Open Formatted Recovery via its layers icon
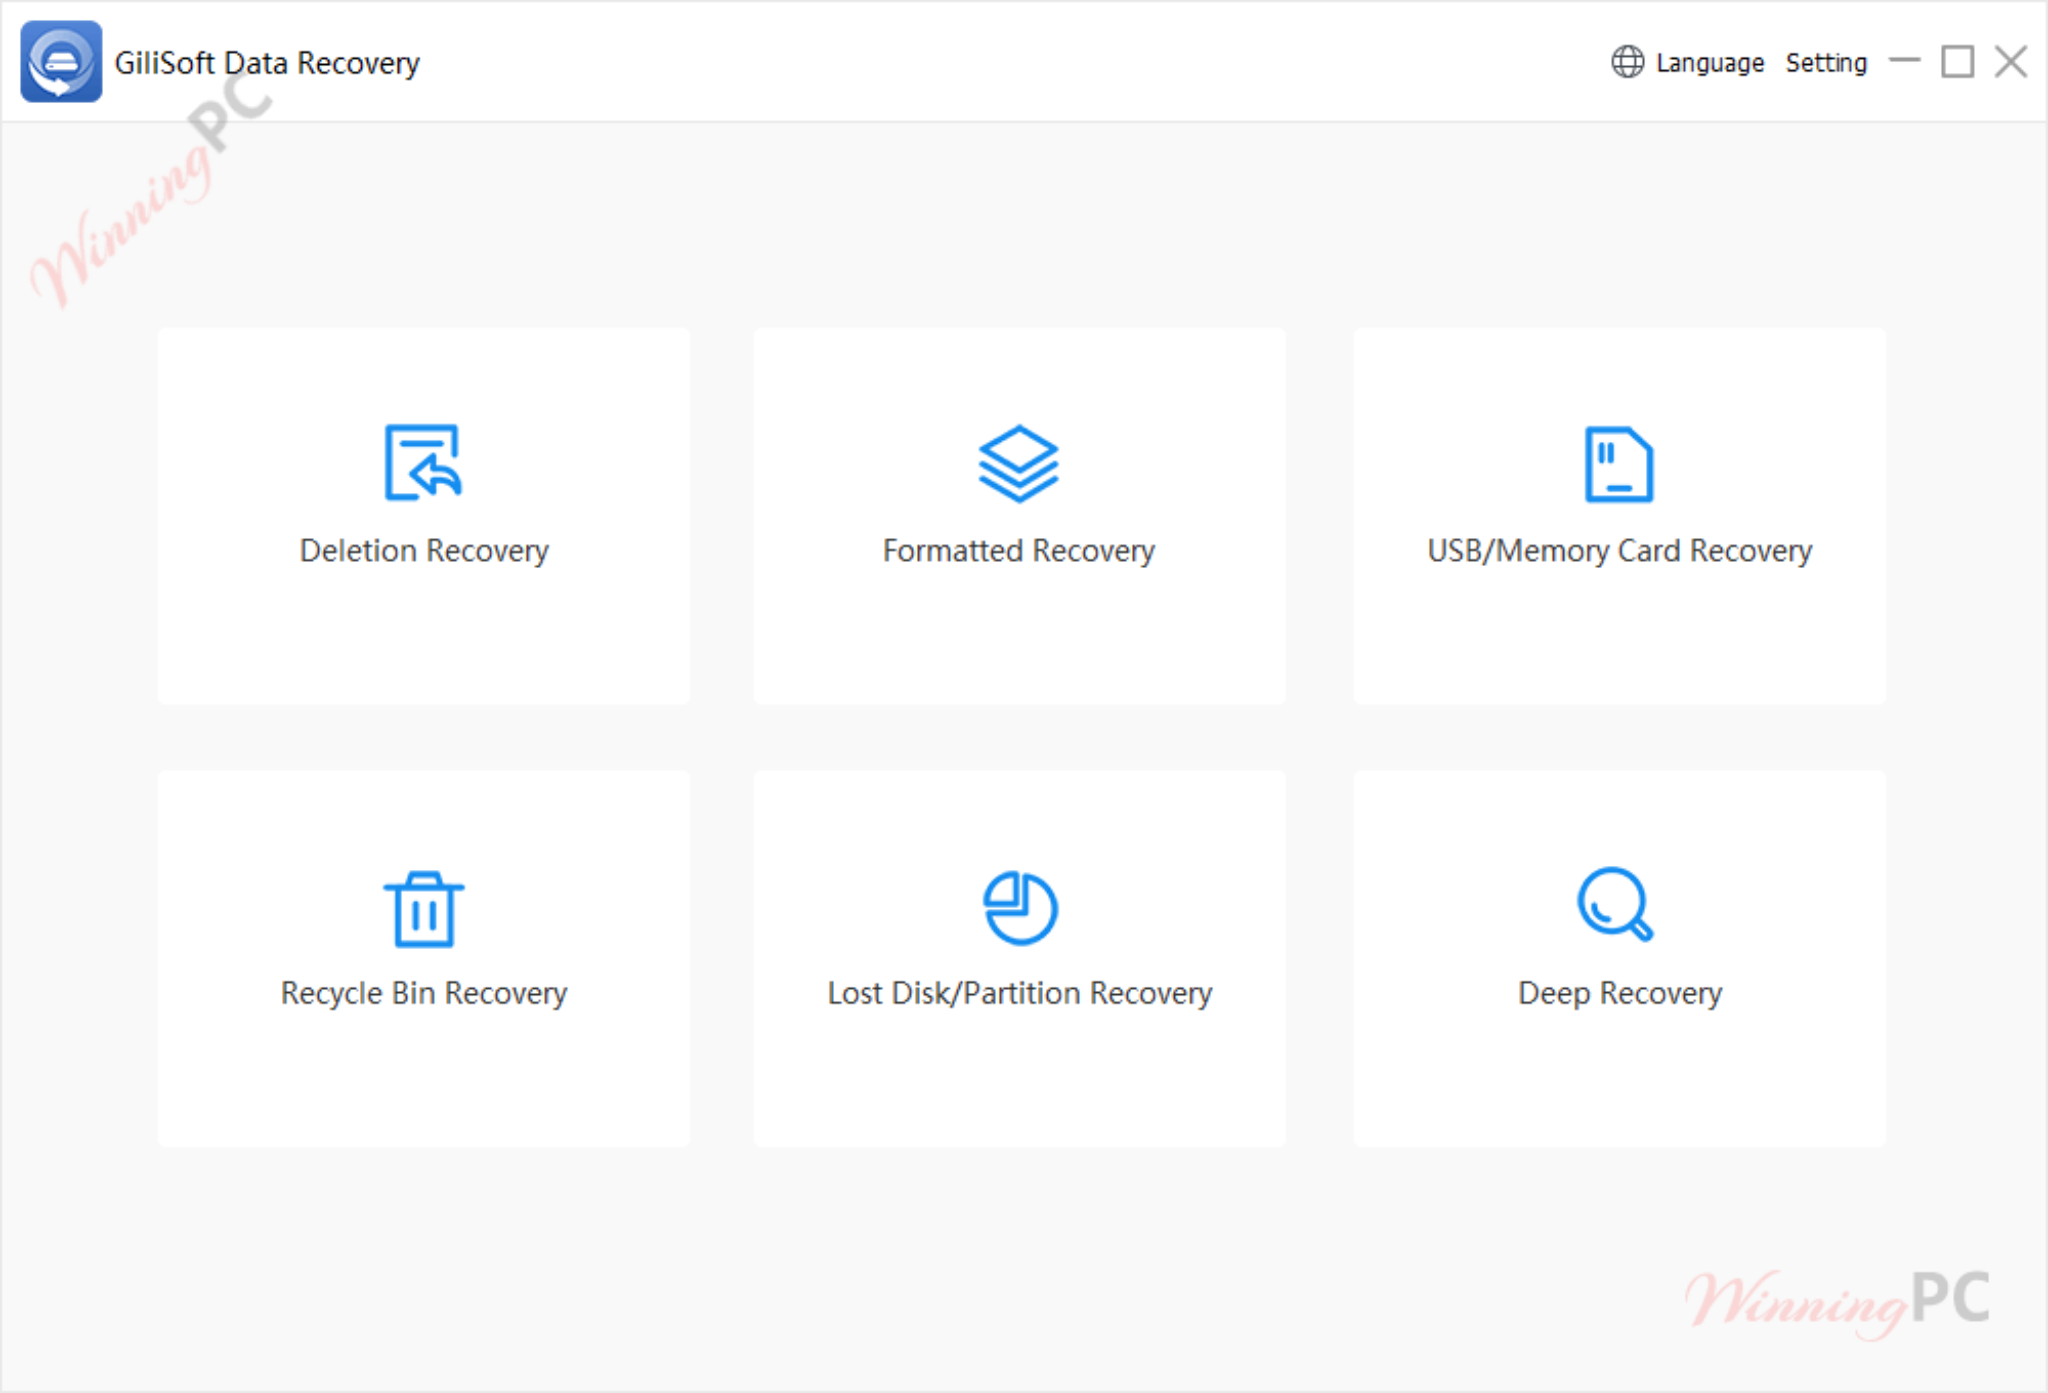 1017,463
